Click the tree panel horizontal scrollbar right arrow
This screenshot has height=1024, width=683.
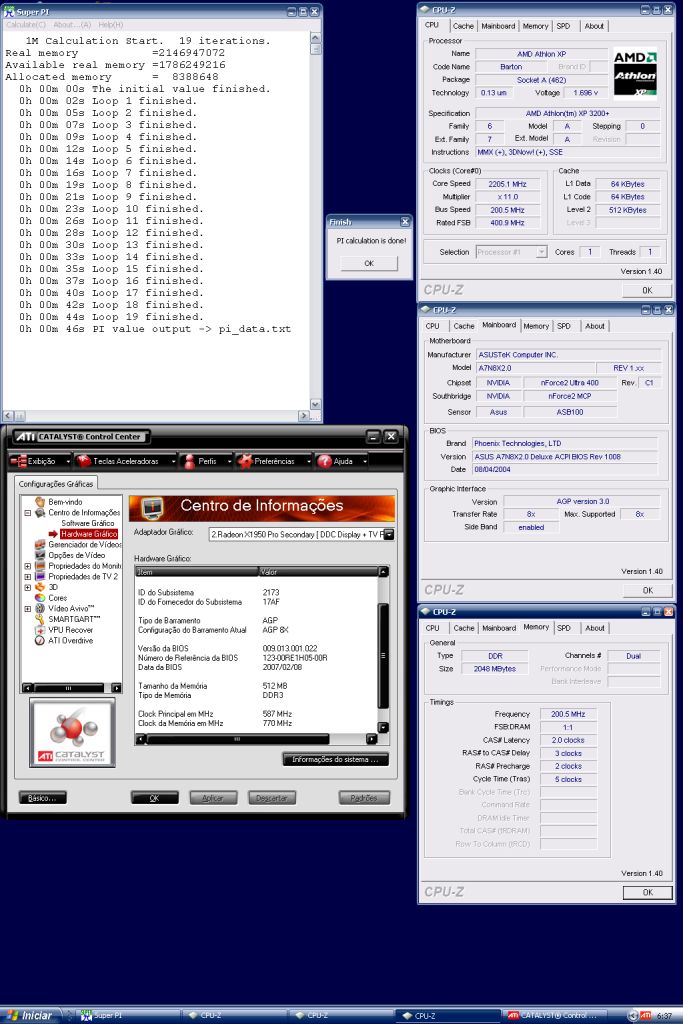click(116, 688)
